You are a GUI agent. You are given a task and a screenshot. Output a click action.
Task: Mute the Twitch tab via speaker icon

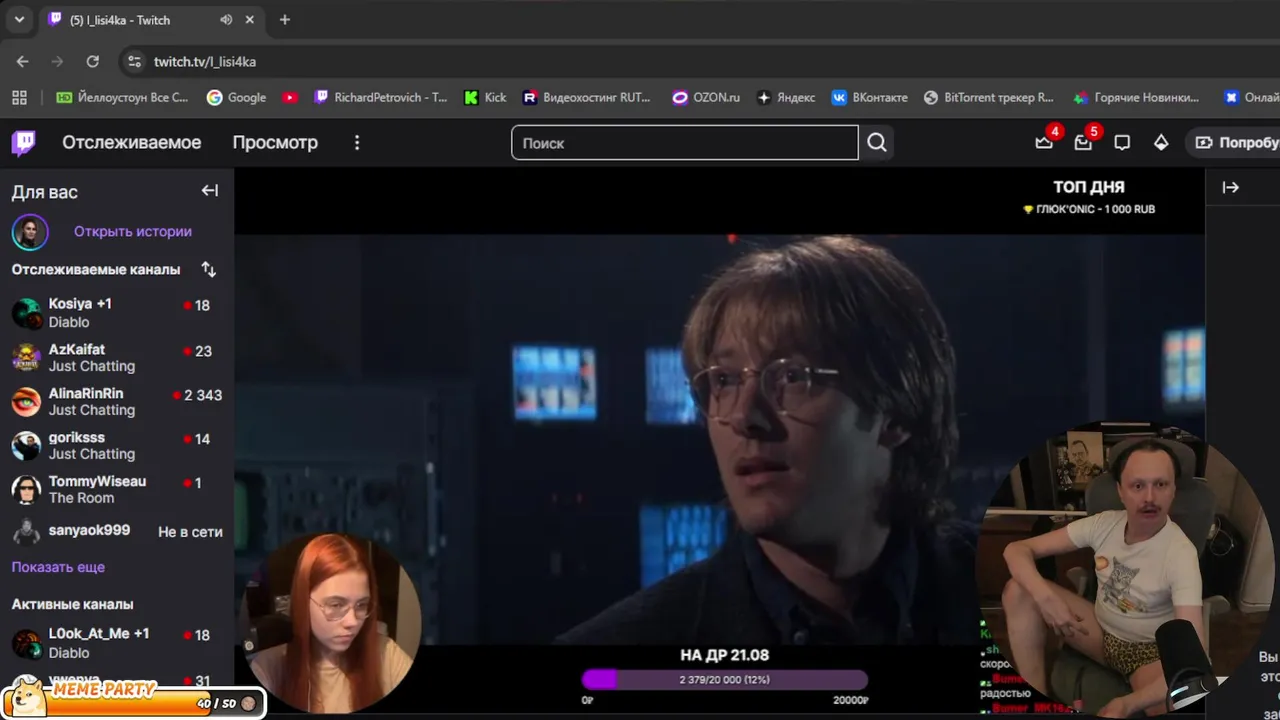click(226, 20)
